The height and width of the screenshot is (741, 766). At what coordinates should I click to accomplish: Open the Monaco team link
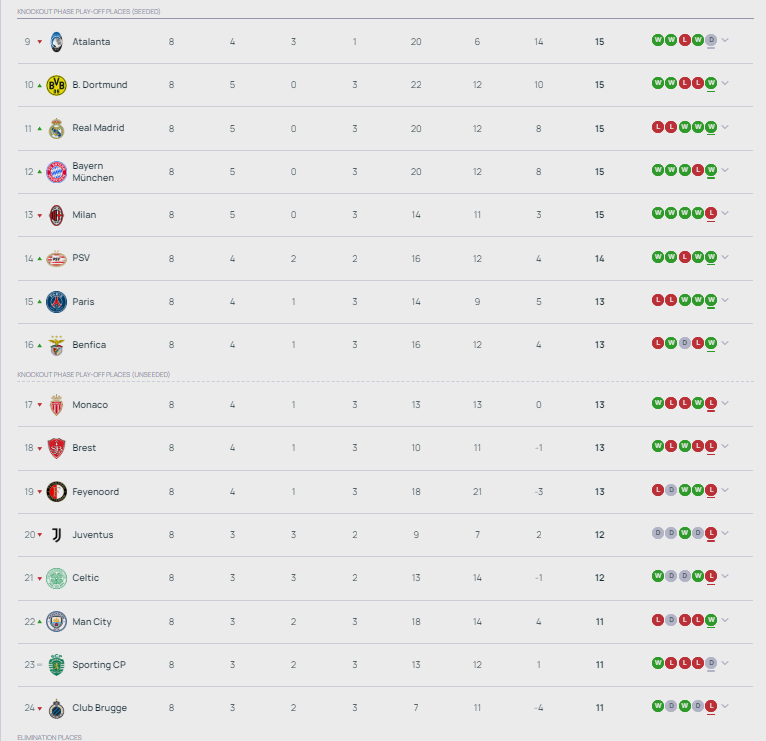click(90, 405)
